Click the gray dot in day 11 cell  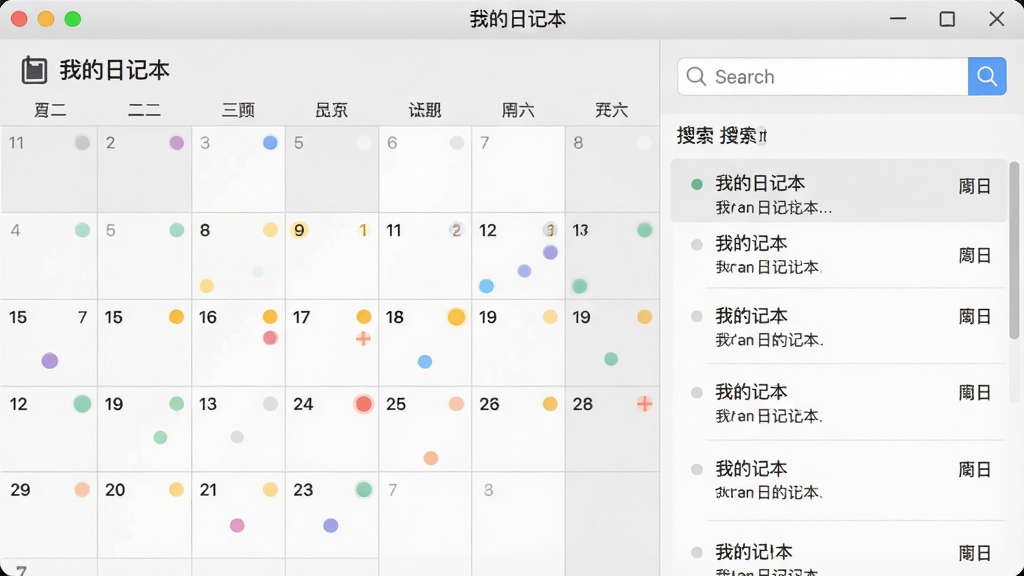click(82, 142)
